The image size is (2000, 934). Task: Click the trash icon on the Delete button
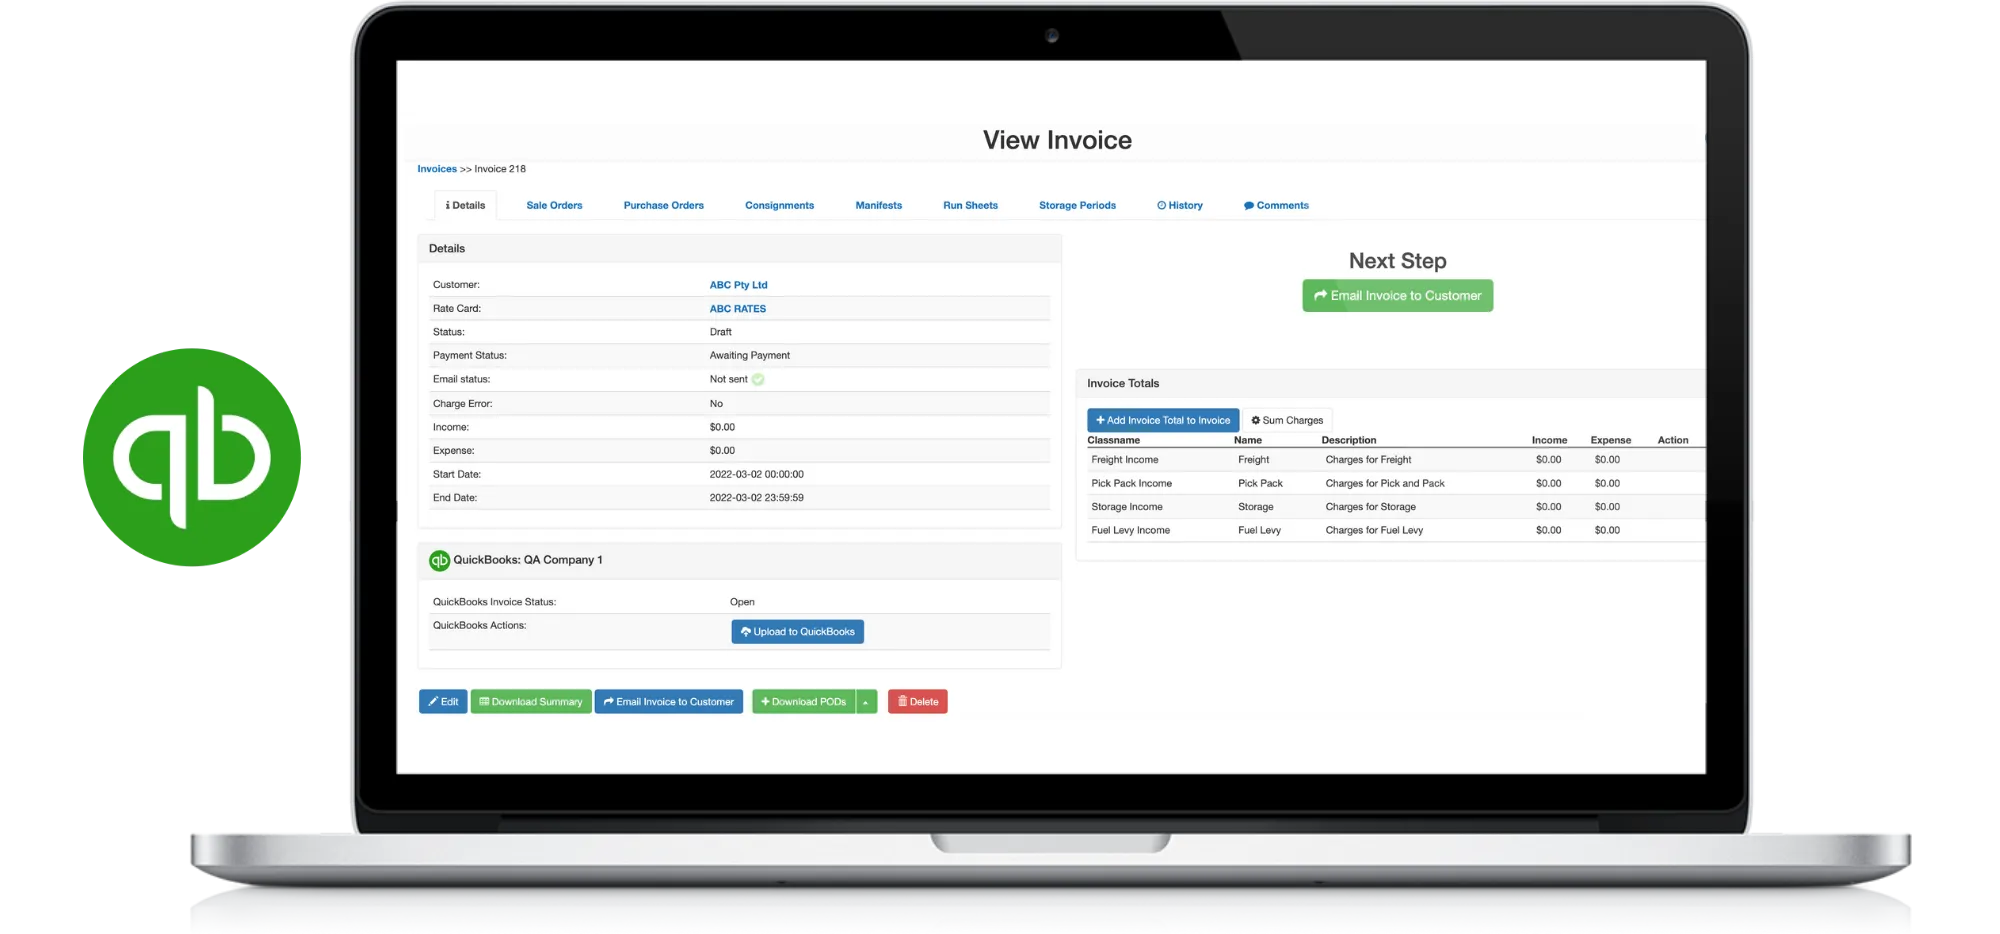(901, 701)
